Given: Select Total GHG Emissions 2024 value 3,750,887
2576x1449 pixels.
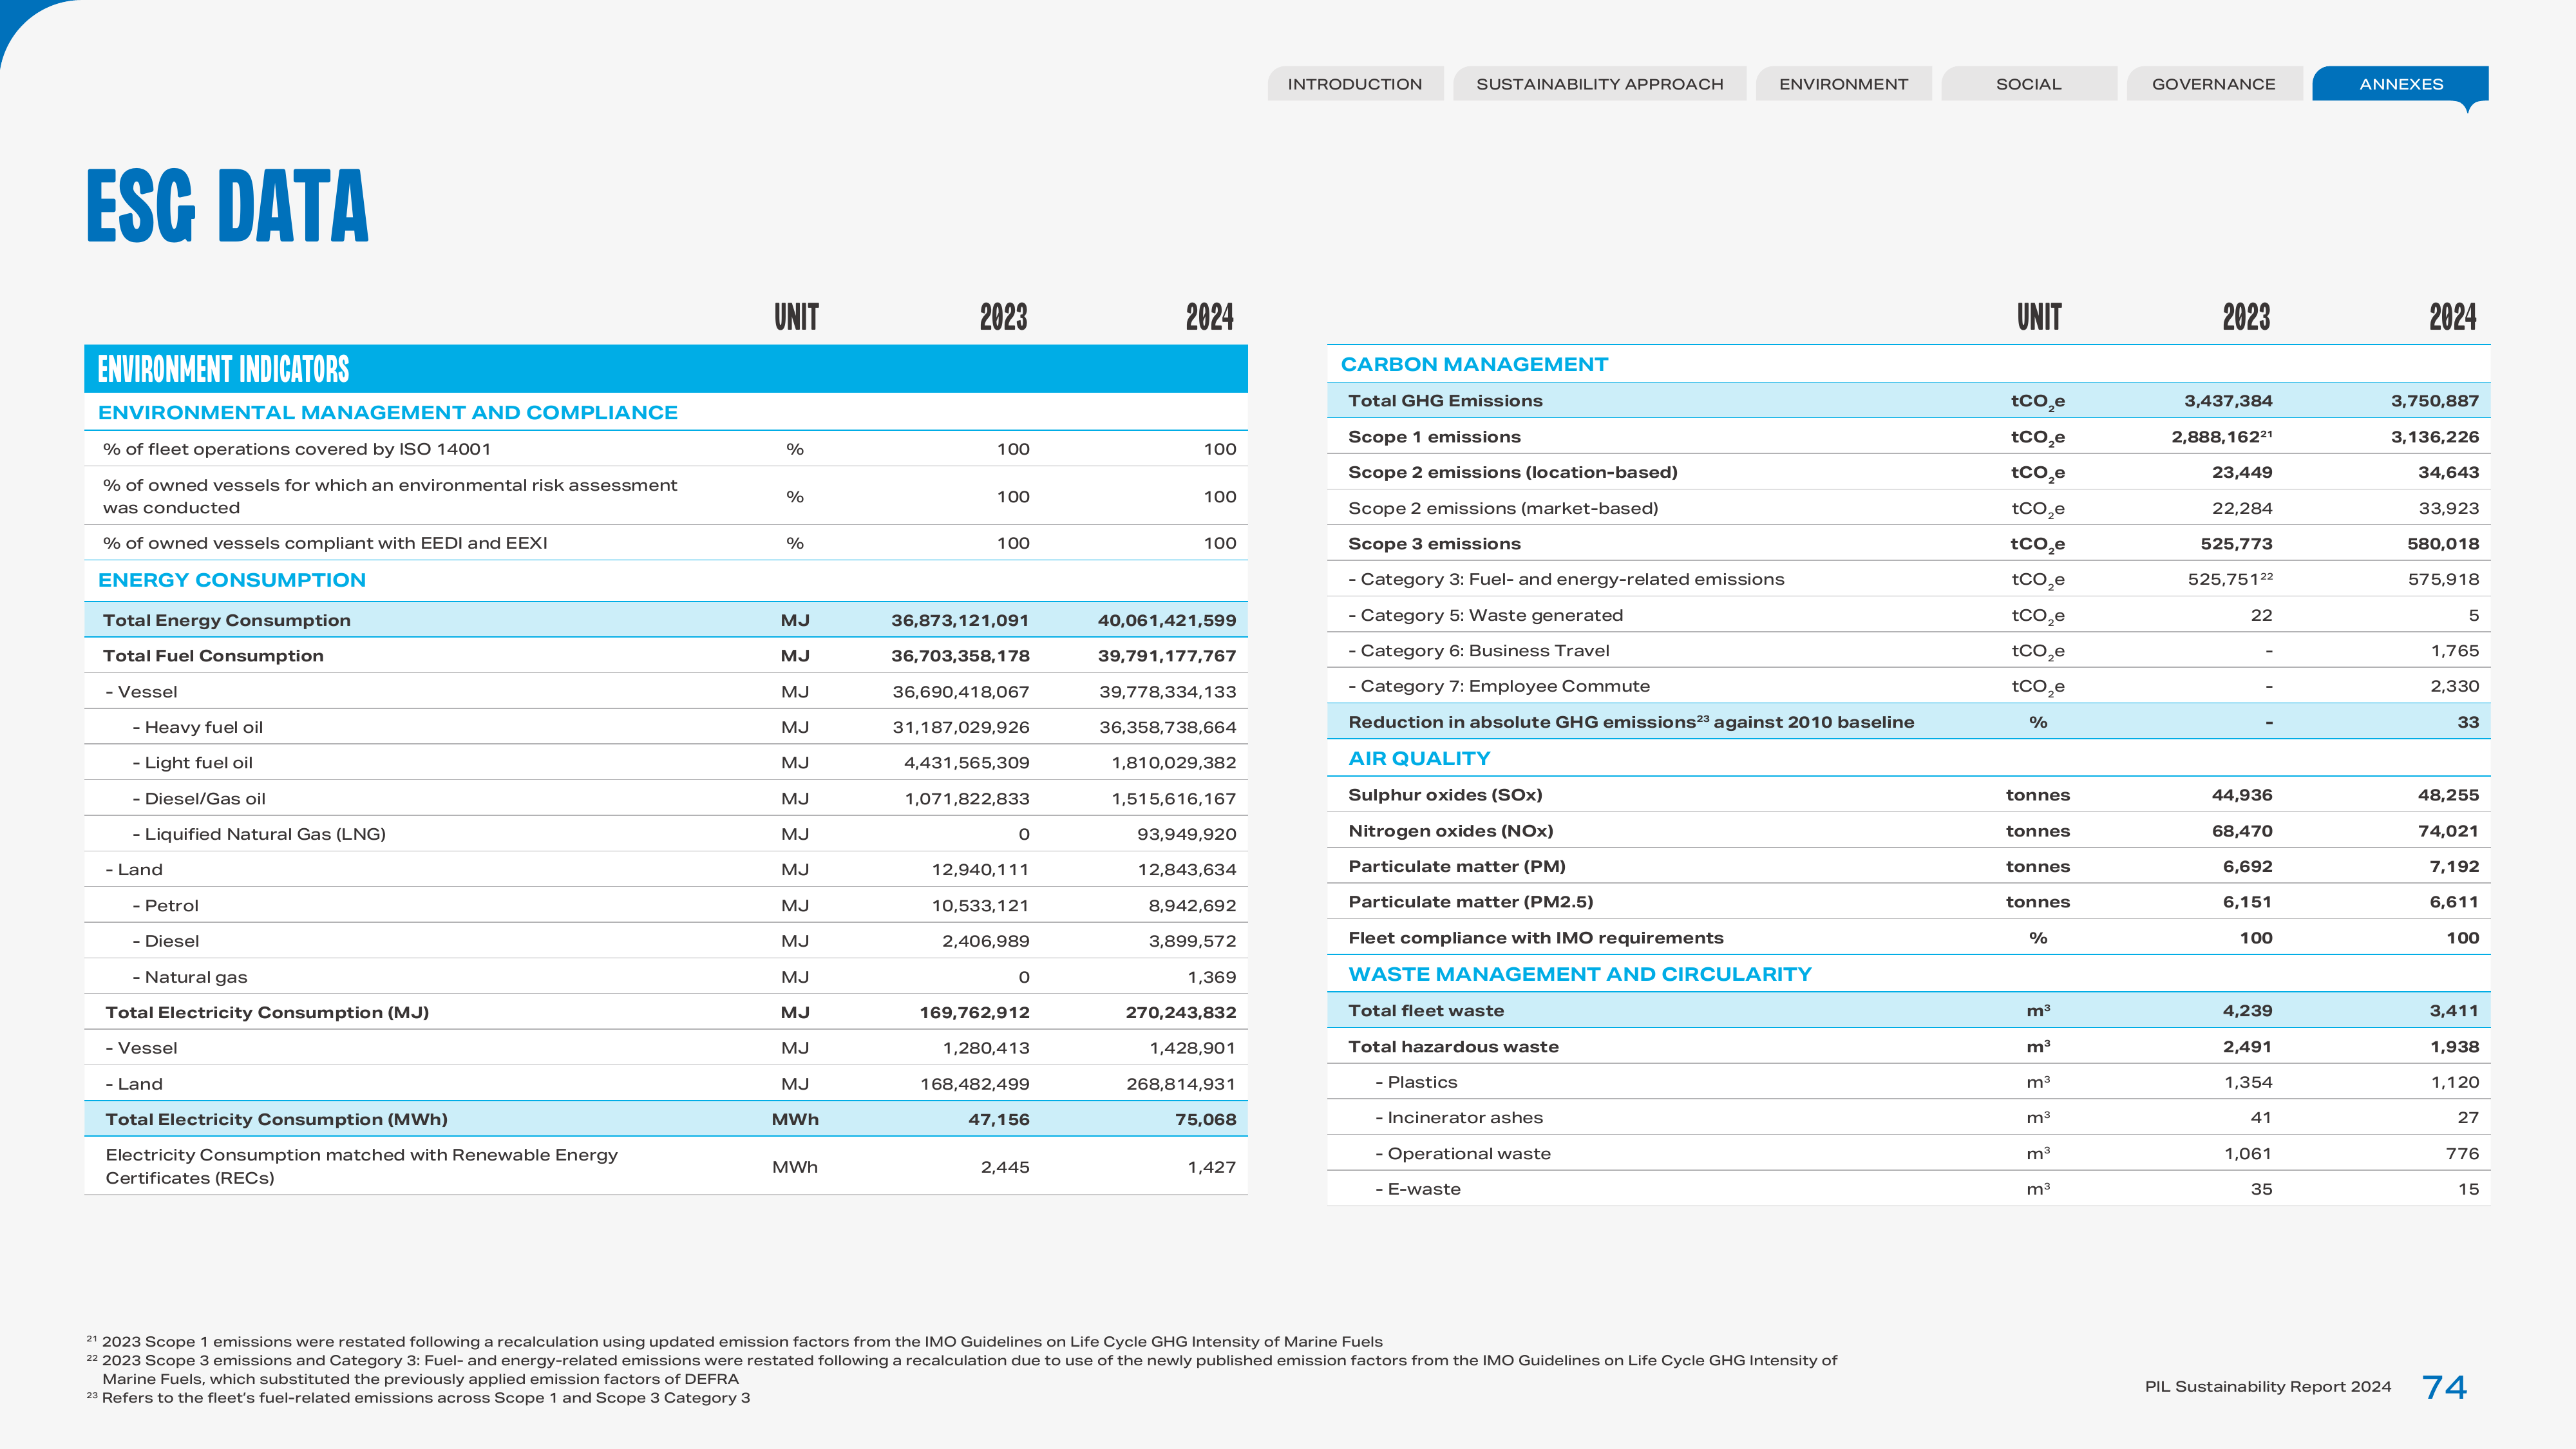Looking at the screenshot, I should [2435, 401].
